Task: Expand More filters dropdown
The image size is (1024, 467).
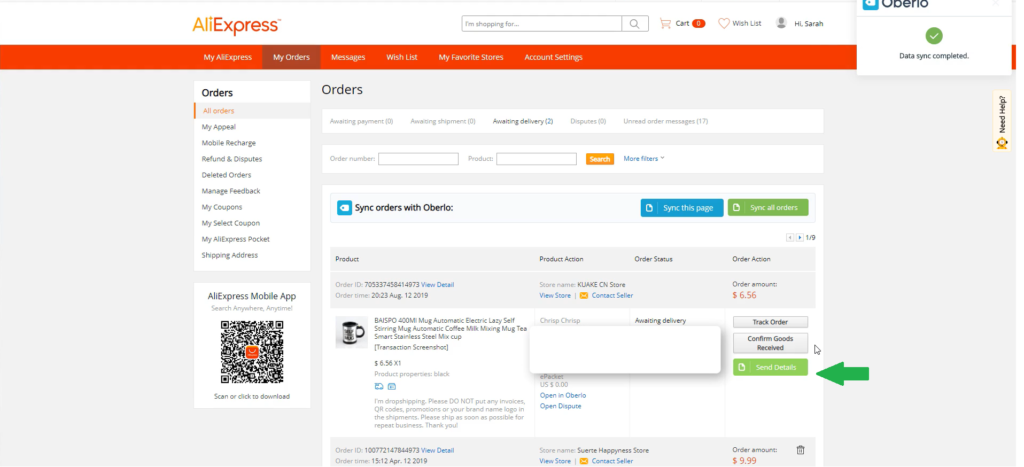Action: tap(644, 159)
